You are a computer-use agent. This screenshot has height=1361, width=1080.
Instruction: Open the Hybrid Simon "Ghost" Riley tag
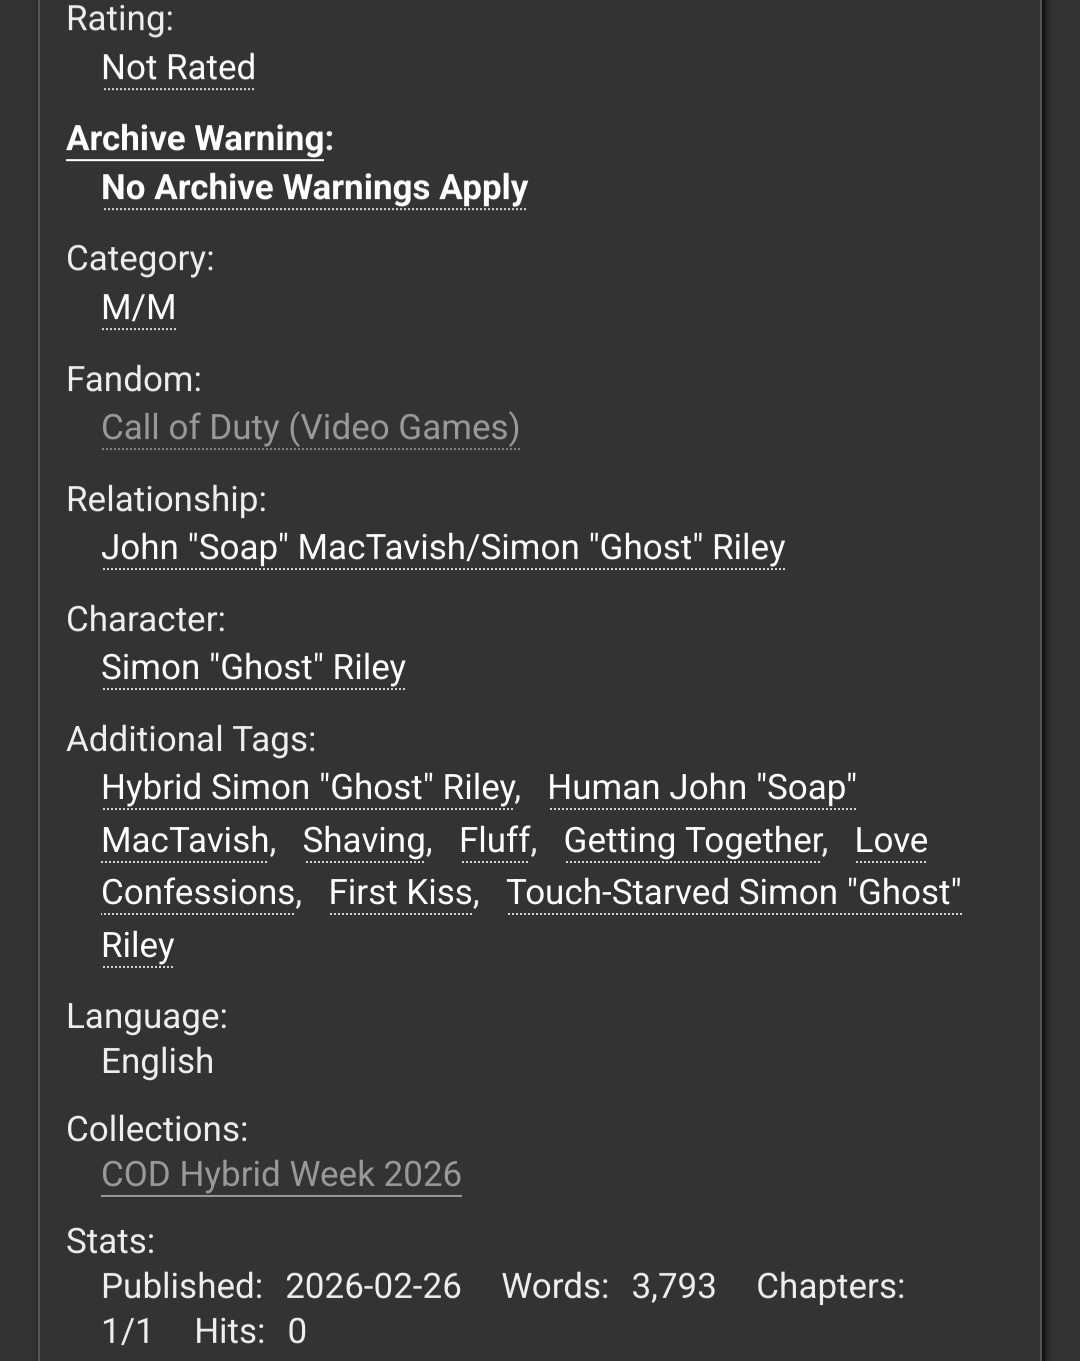(309, 788)
